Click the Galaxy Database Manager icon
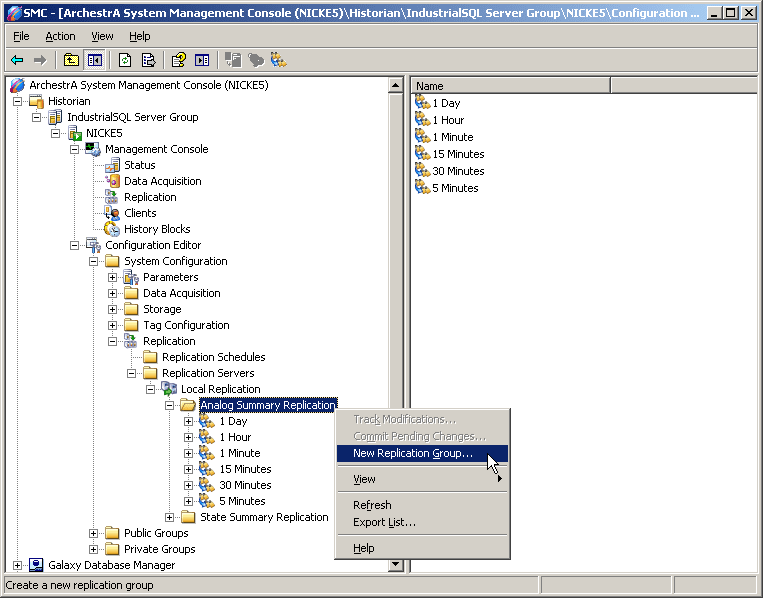This screenshot has height=598, width=763. click(x=36, y=565)
